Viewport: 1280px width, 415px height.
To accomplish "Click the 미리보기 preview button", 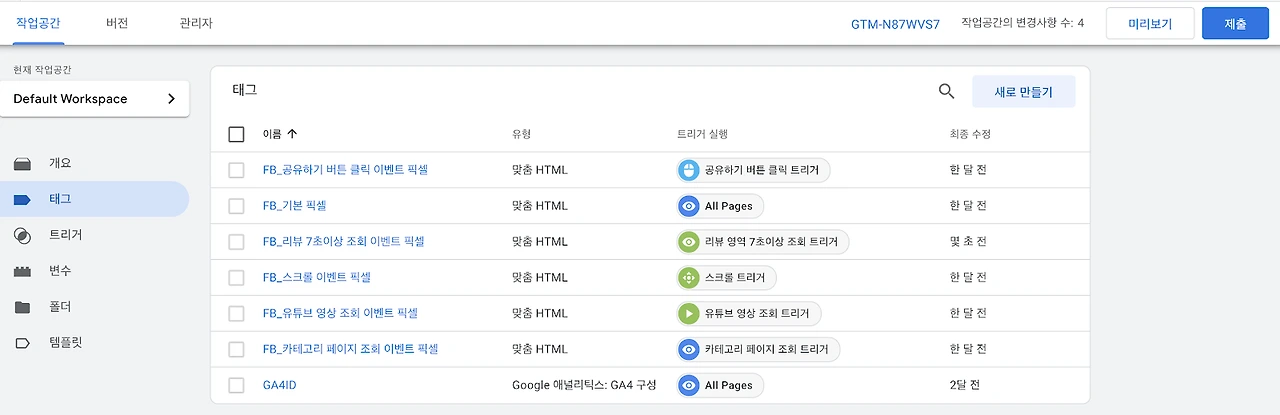I will 1150,24.
